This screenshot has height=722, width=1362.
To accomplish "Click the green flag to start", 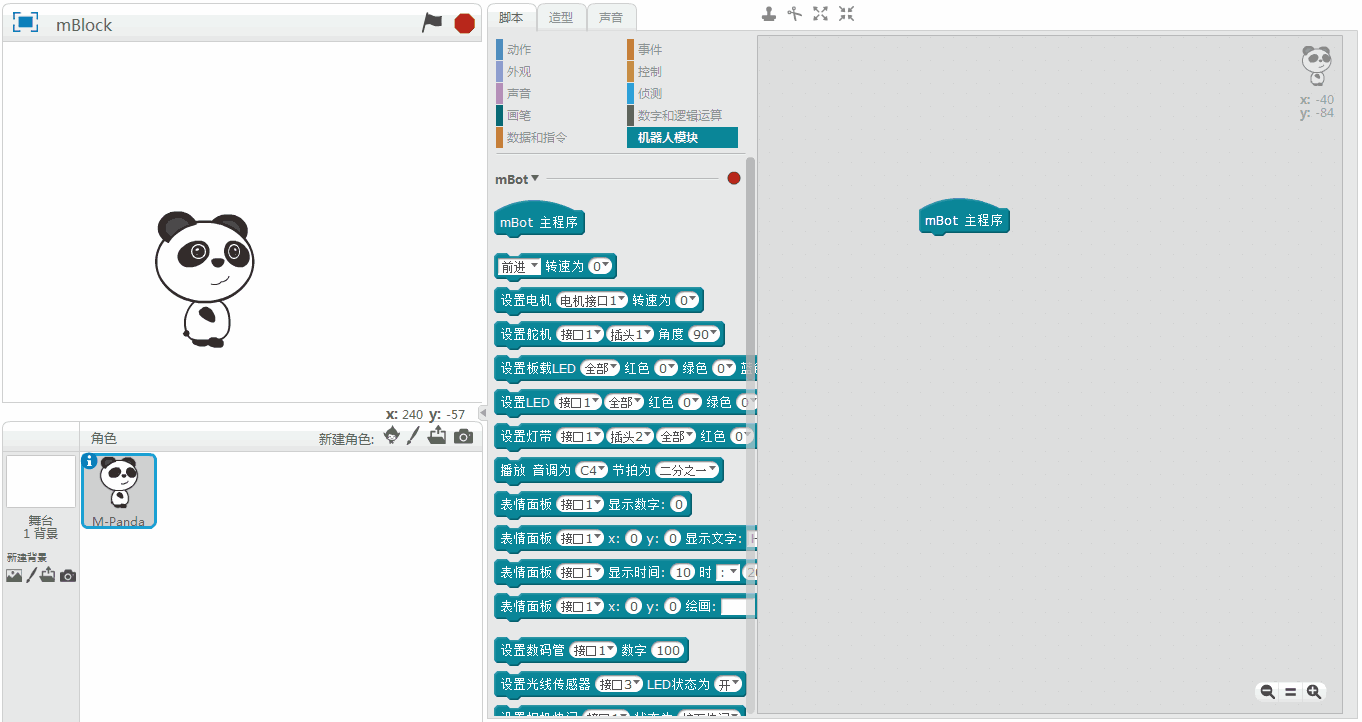I will point(432,22).
